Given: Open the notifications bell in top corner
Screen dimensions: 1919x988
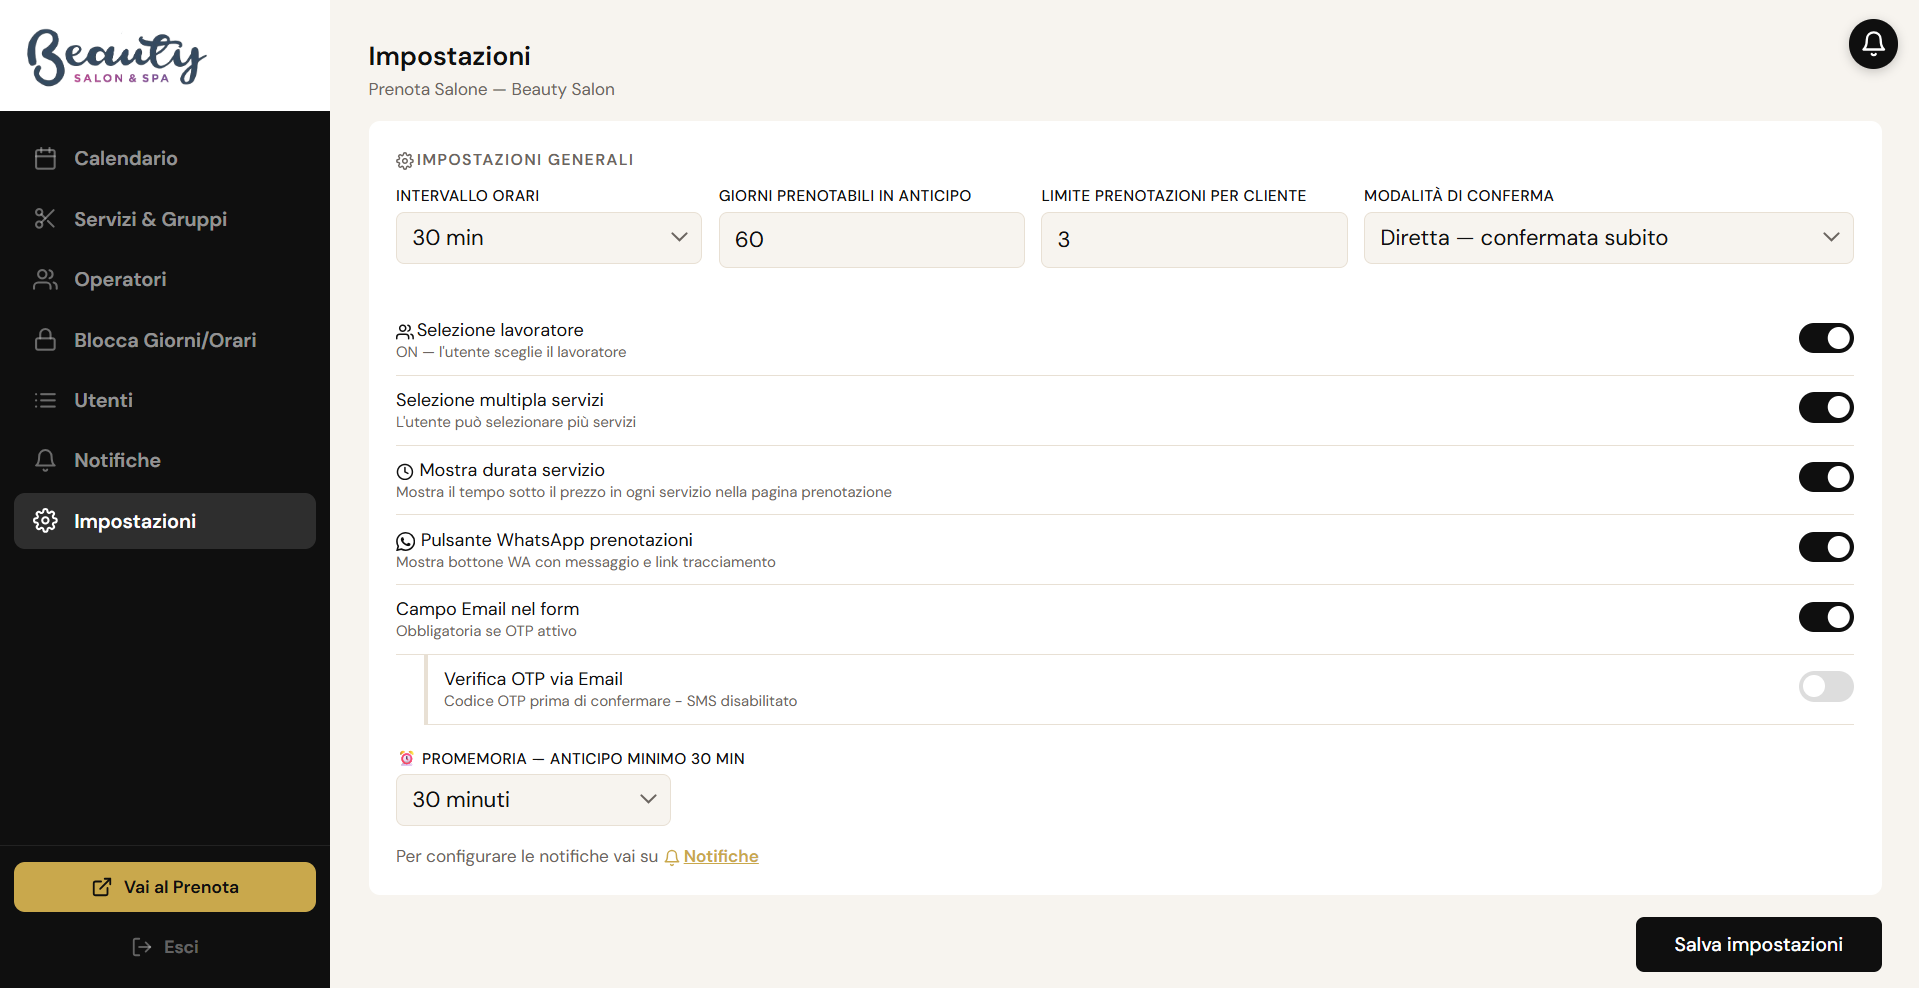Looking at the screenshot, I should (x=1873, y=44).
